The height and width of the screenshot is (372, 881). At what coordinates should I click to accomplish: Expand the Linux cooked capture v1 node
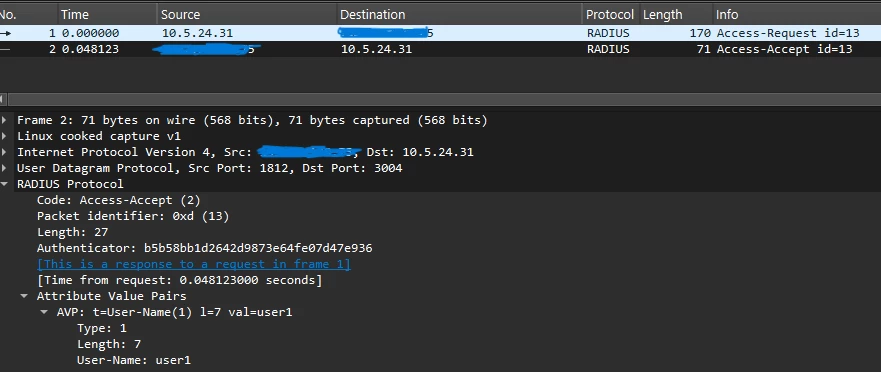click(x=5, y=136)
